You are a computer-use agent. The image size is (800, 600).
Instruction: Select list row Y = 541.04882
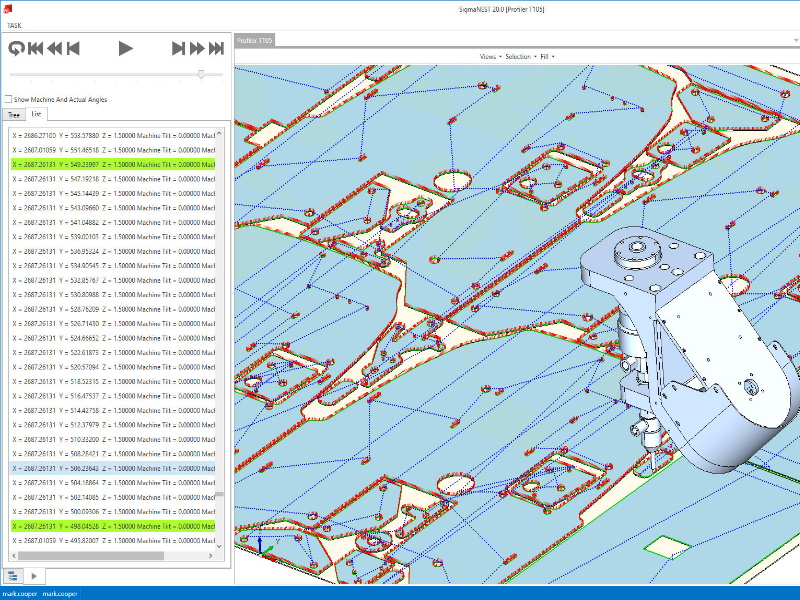pyautogui.click(x=113, y=222)
